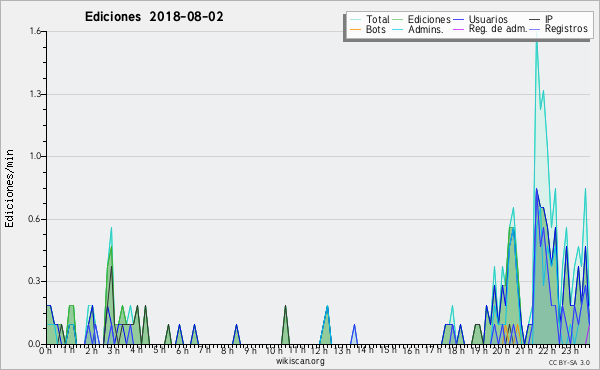Screen dimensions: 600x370
Task: Click the '23 h' x-axis label
Action: pyautogui.click(x=570, y=351)
